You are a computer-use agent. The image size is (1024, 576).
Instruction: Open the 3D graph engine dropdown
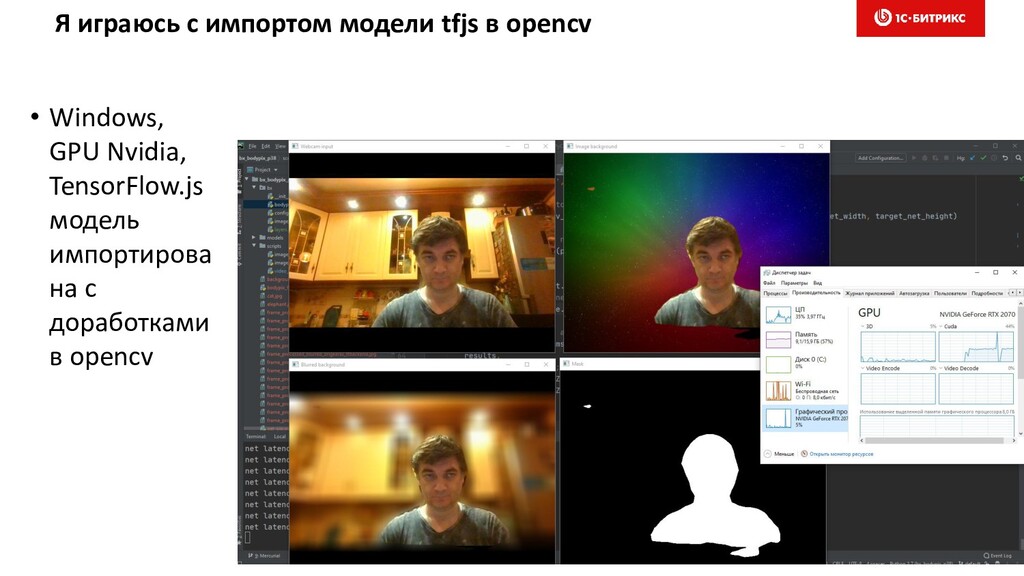coord(863,327)
